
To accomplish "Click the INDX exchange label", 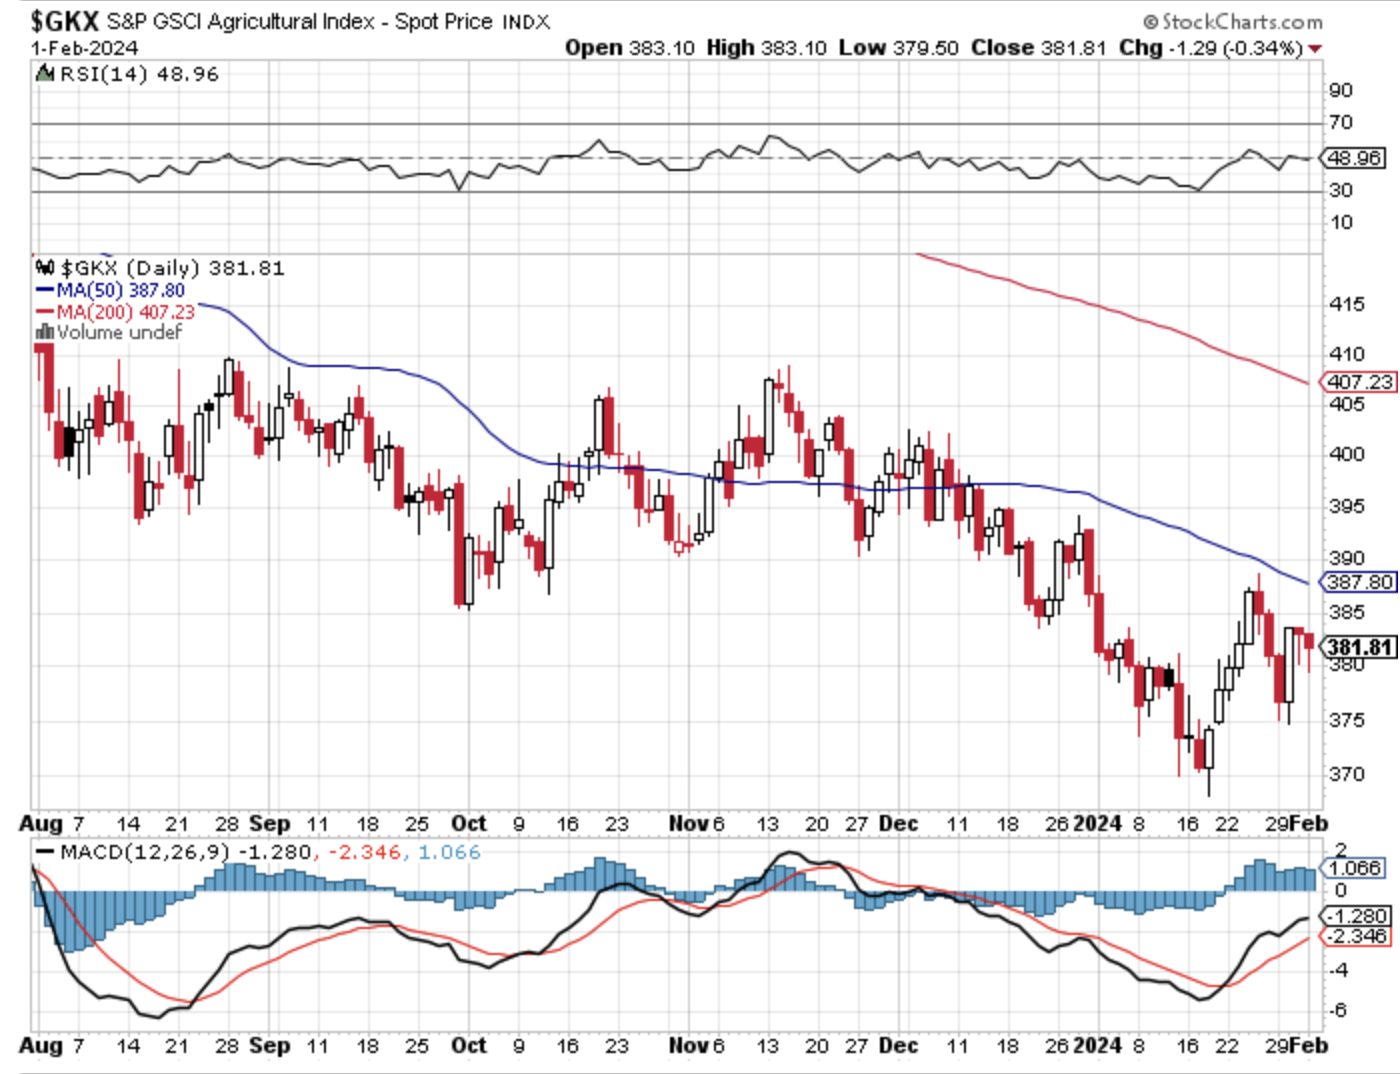I will pos(526,22).
